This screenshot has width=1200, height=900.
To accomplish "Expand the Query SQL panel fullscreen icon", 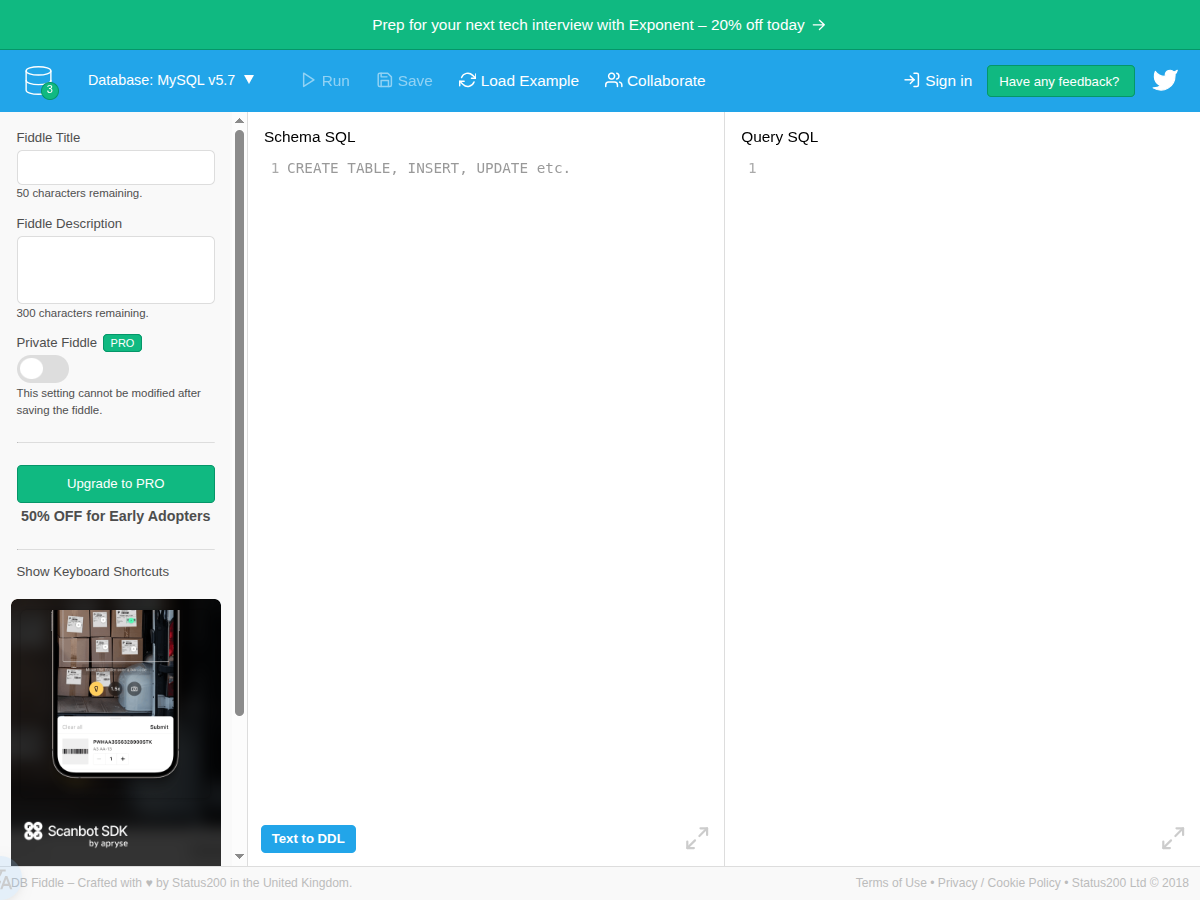I will click(x=1173, y=838).
